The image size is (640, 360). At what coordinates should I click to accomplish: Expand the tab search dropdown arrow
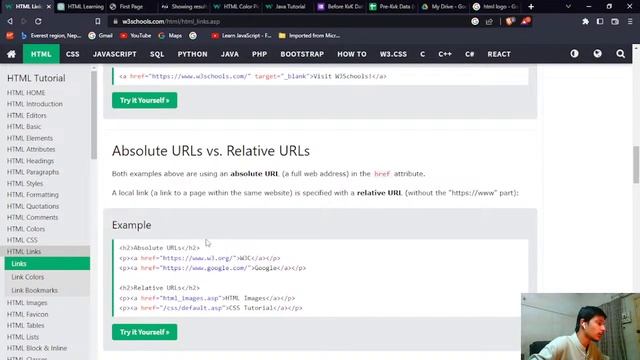click(568, 7)
